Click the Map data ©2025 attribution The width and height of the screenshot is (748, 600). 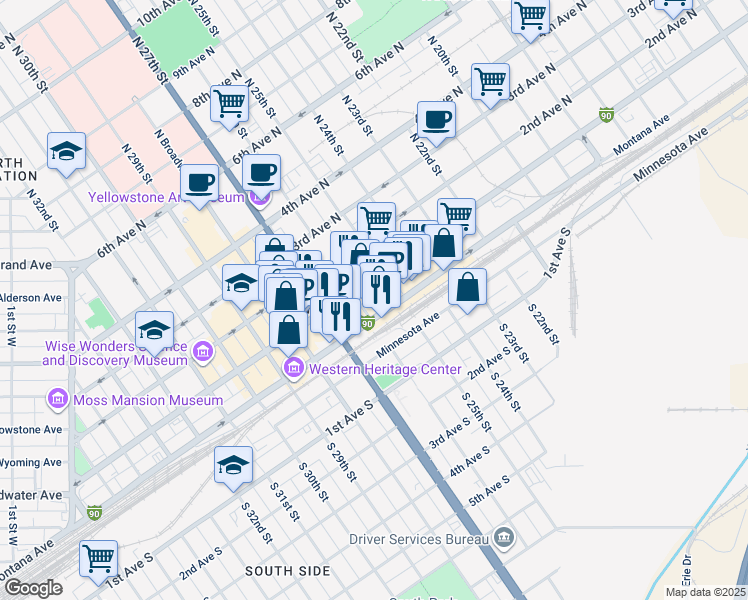coord(705,592)
